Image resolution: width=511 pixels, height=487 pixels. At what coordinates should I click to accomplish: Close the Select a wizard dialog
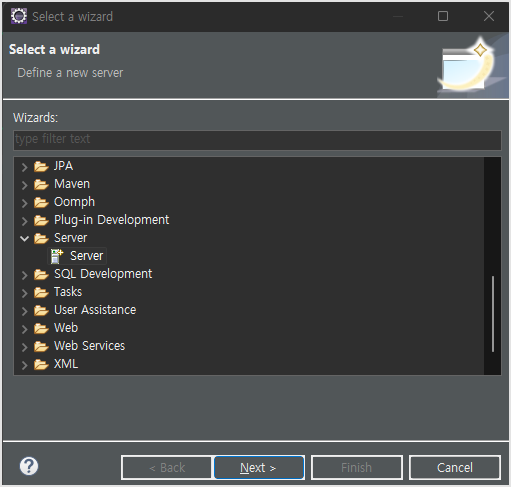(489, 16)
